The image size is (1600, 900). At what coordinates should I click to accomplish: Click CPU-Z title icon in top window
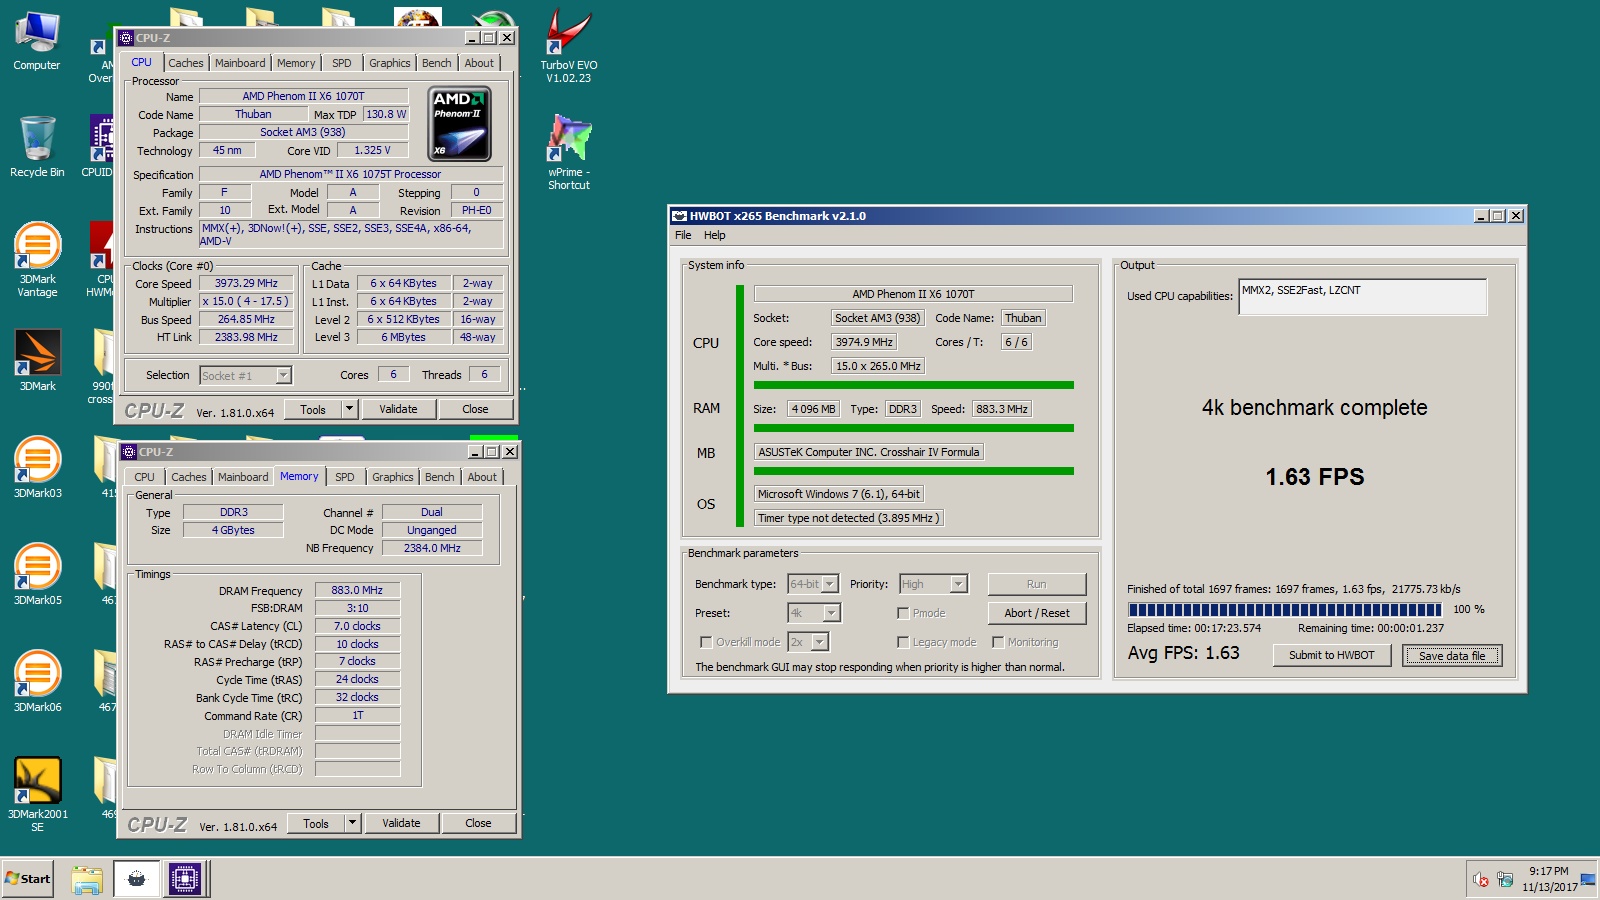pyautogui.click(x=126, y=38)
